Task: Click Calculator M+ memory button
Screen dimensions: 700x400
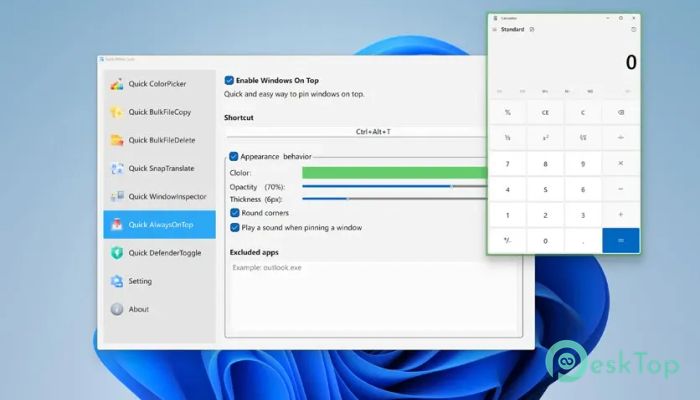Action: click(x=545, y=92)
